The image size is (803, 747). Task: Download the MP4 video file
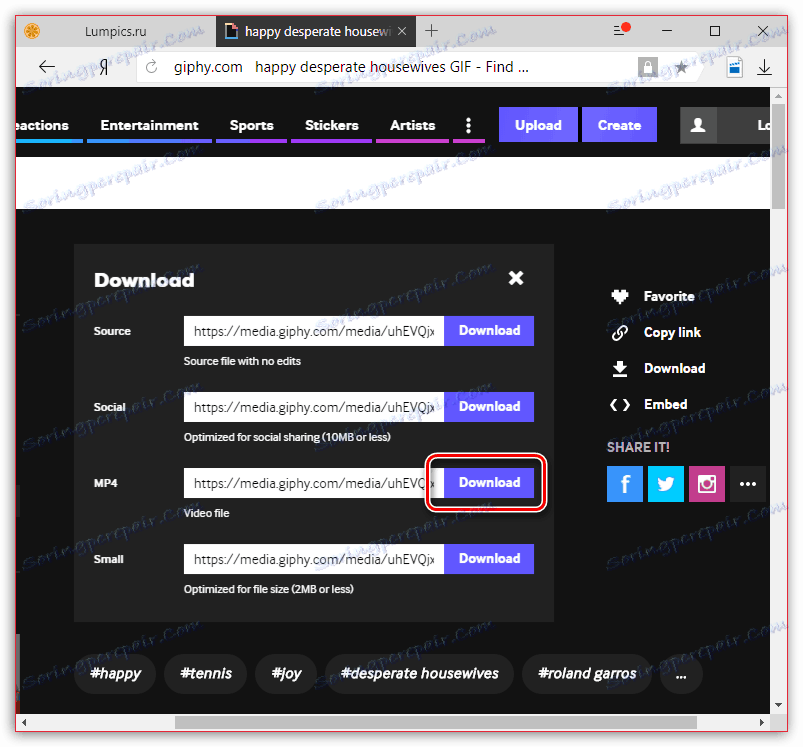[x=489, y=483]
